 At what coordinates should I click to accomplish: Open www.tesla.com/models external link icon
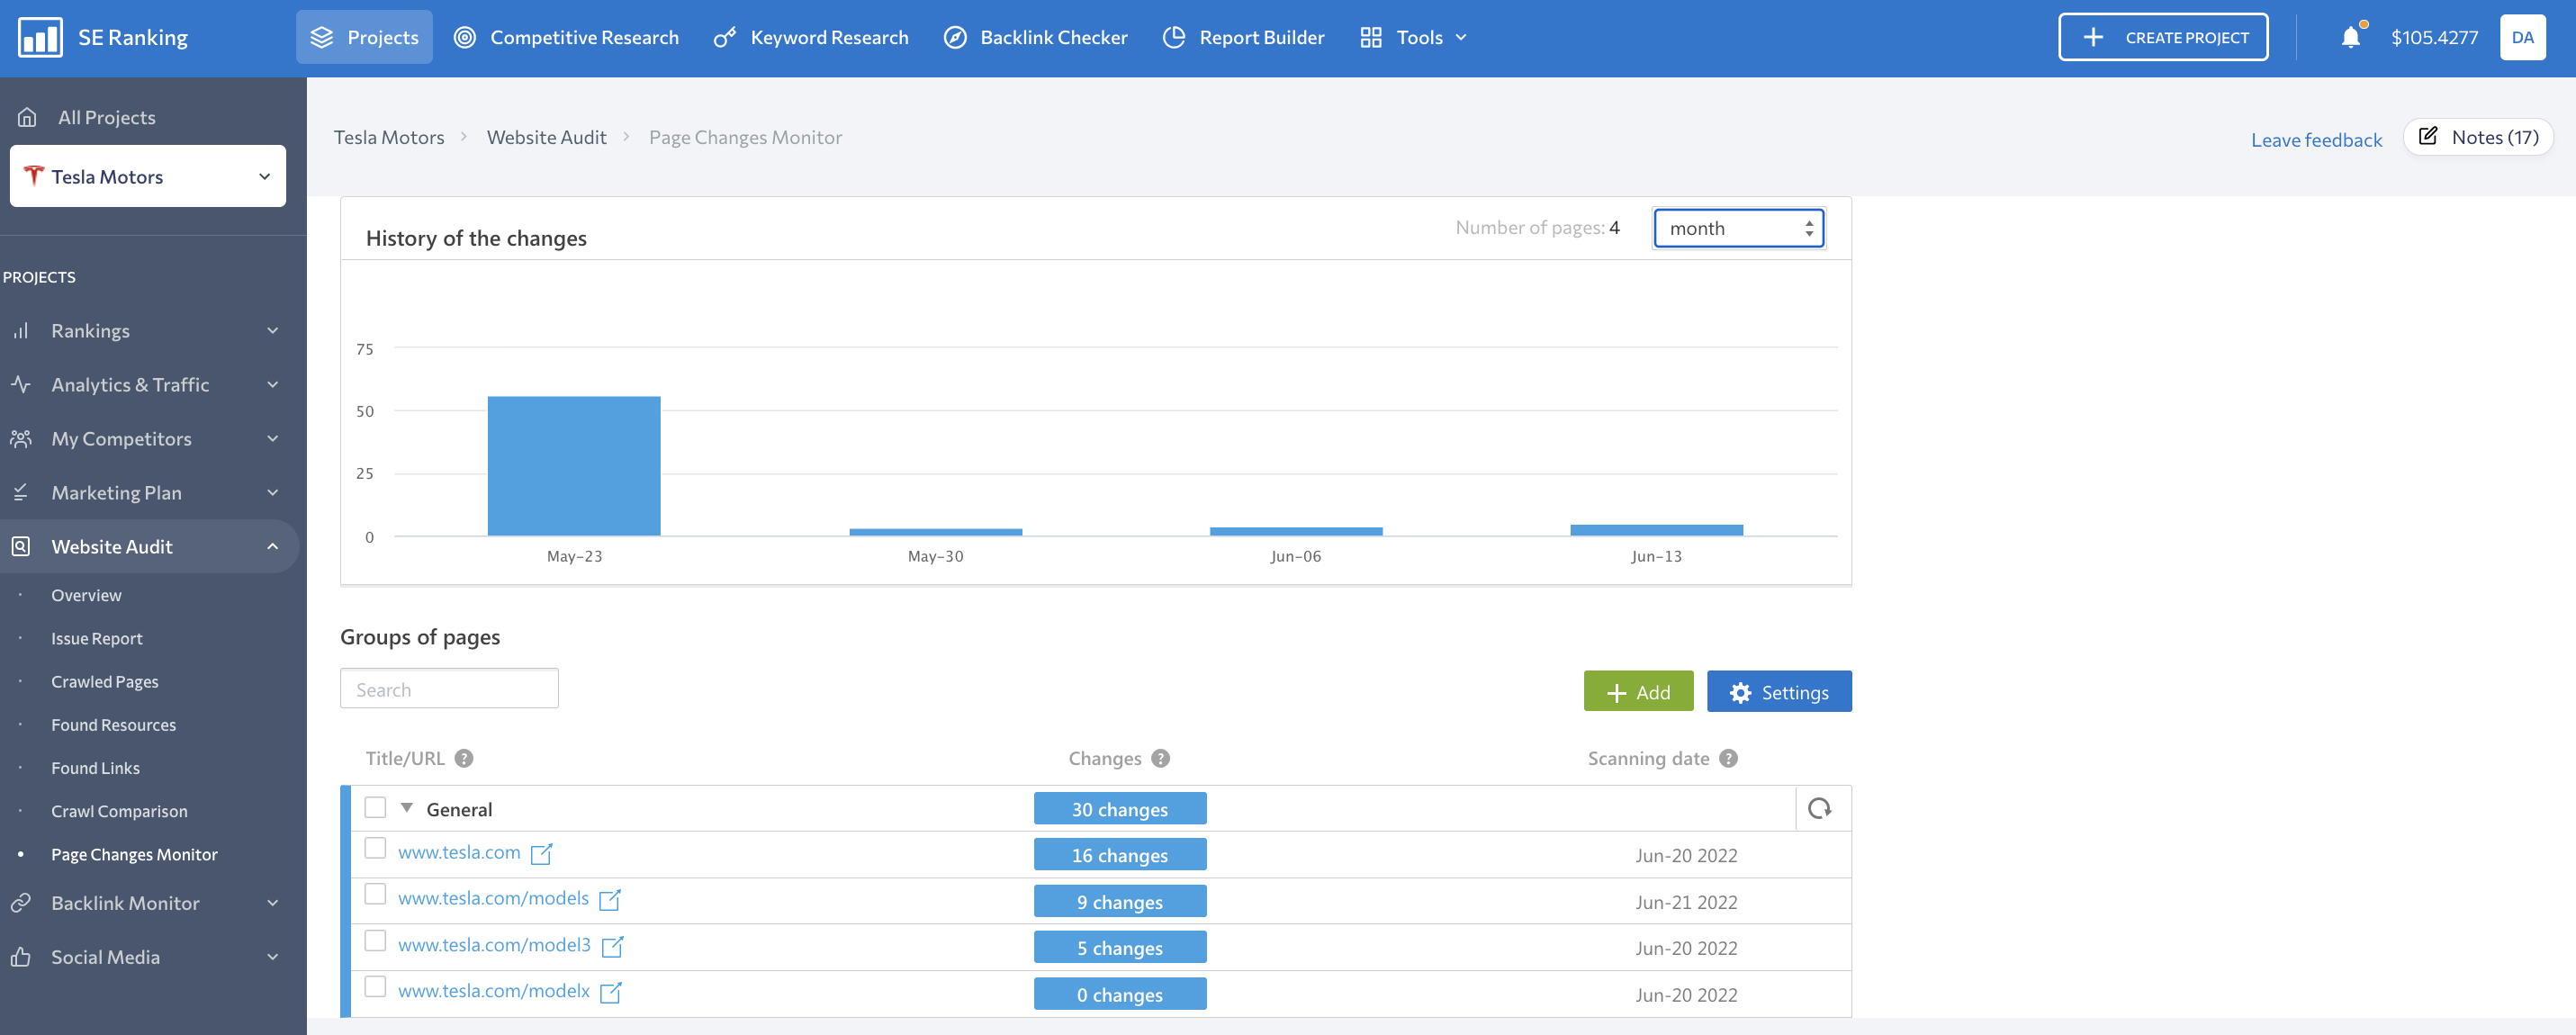point(610,900)
